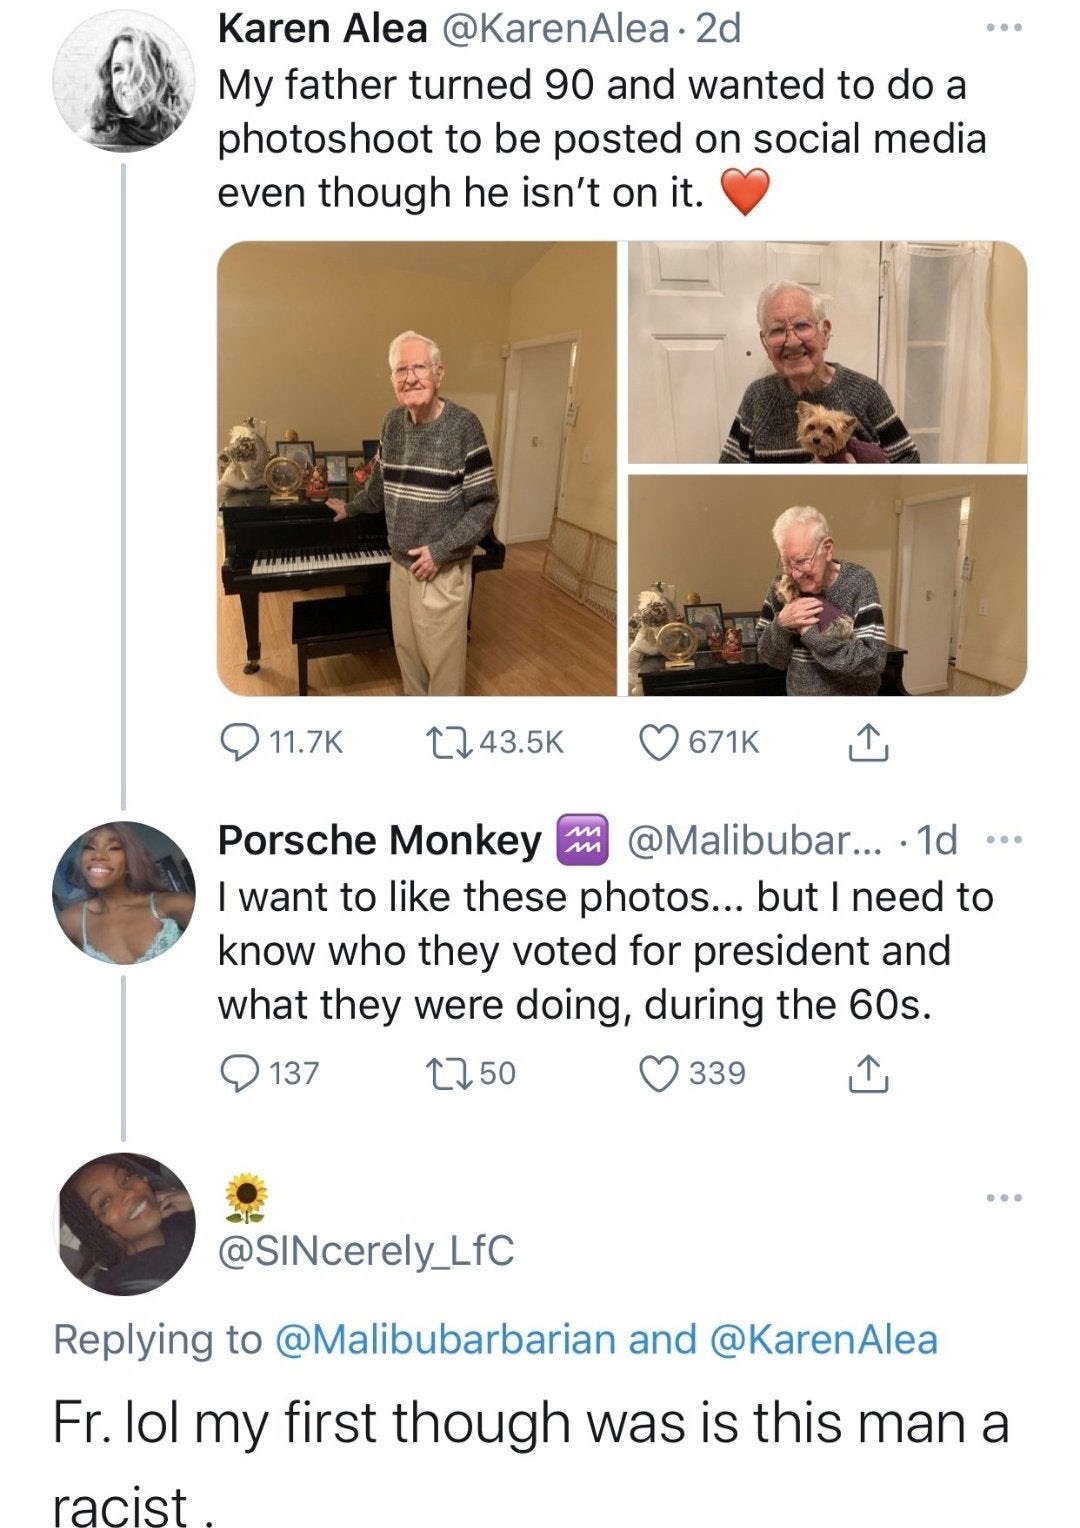
Task: Open bottom-right photo of man hugging dog
Action: [827, 585]
